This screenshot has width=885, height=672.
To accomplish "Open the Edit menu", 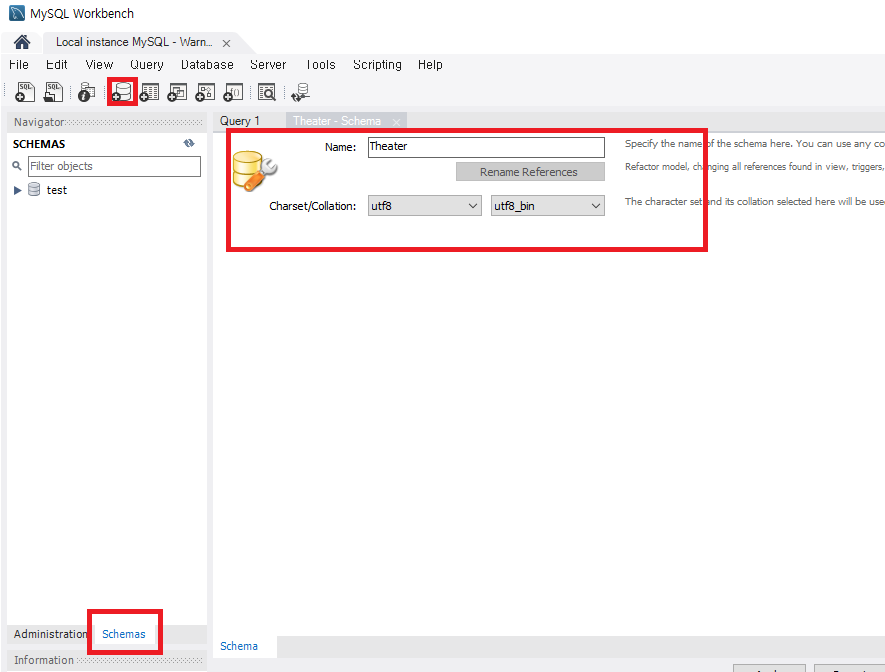I will click(56, 65).
